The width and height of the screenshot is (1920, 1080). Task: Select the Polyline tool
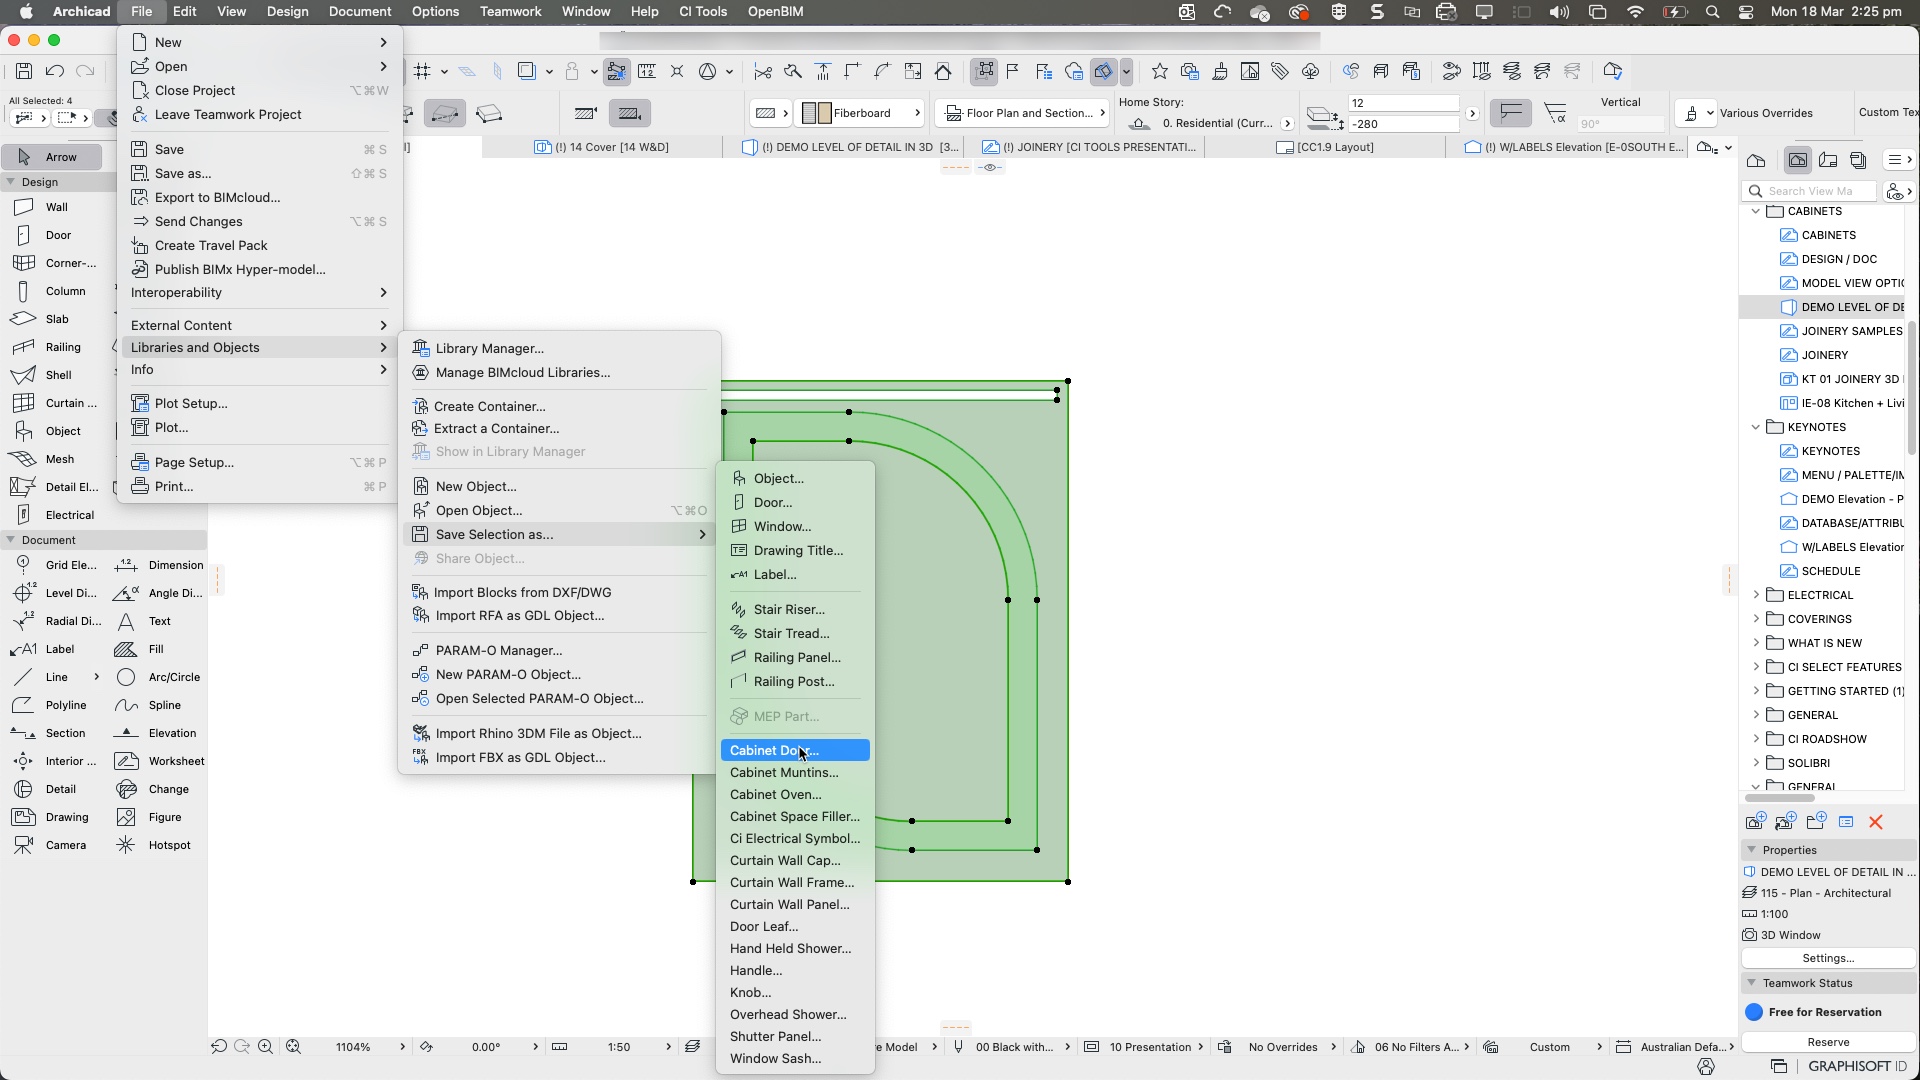tap(52, 705)
